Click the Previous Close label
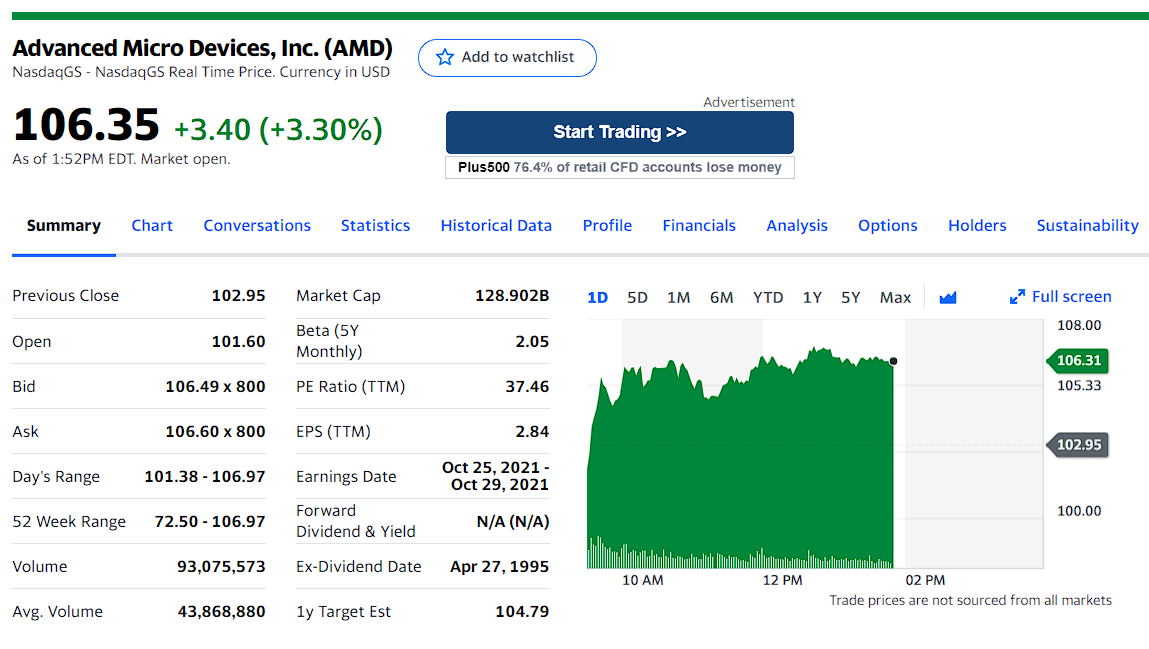The height and width of the screenshot is (649, 1149). coord(65,296)
